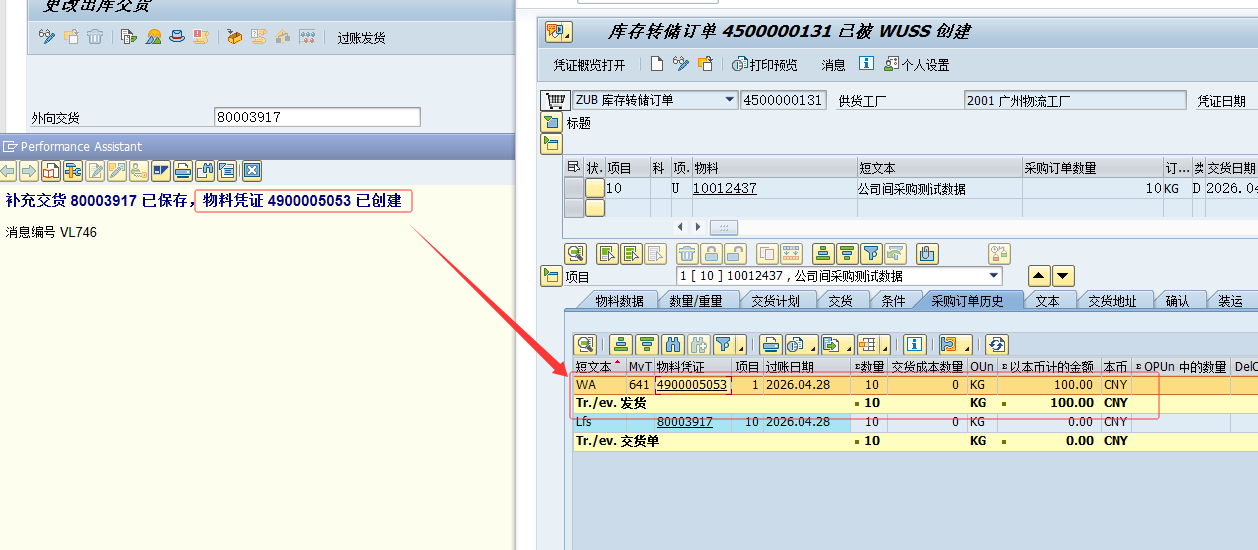1258x550 pixels.
Task: Open the item selector dropdown for 10012437
Action: tap(994, 276)
